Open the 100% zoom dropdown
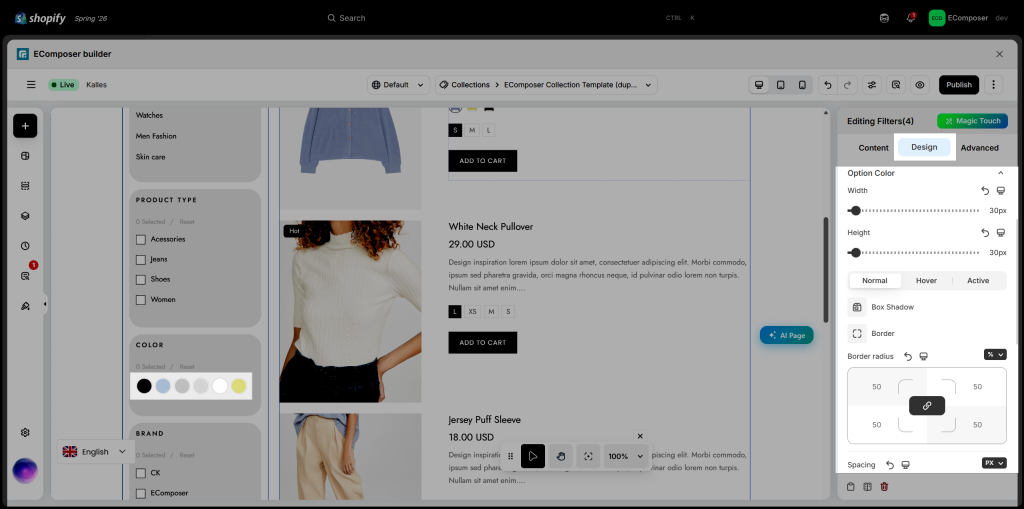The image size is (1024, 509). 626,456
